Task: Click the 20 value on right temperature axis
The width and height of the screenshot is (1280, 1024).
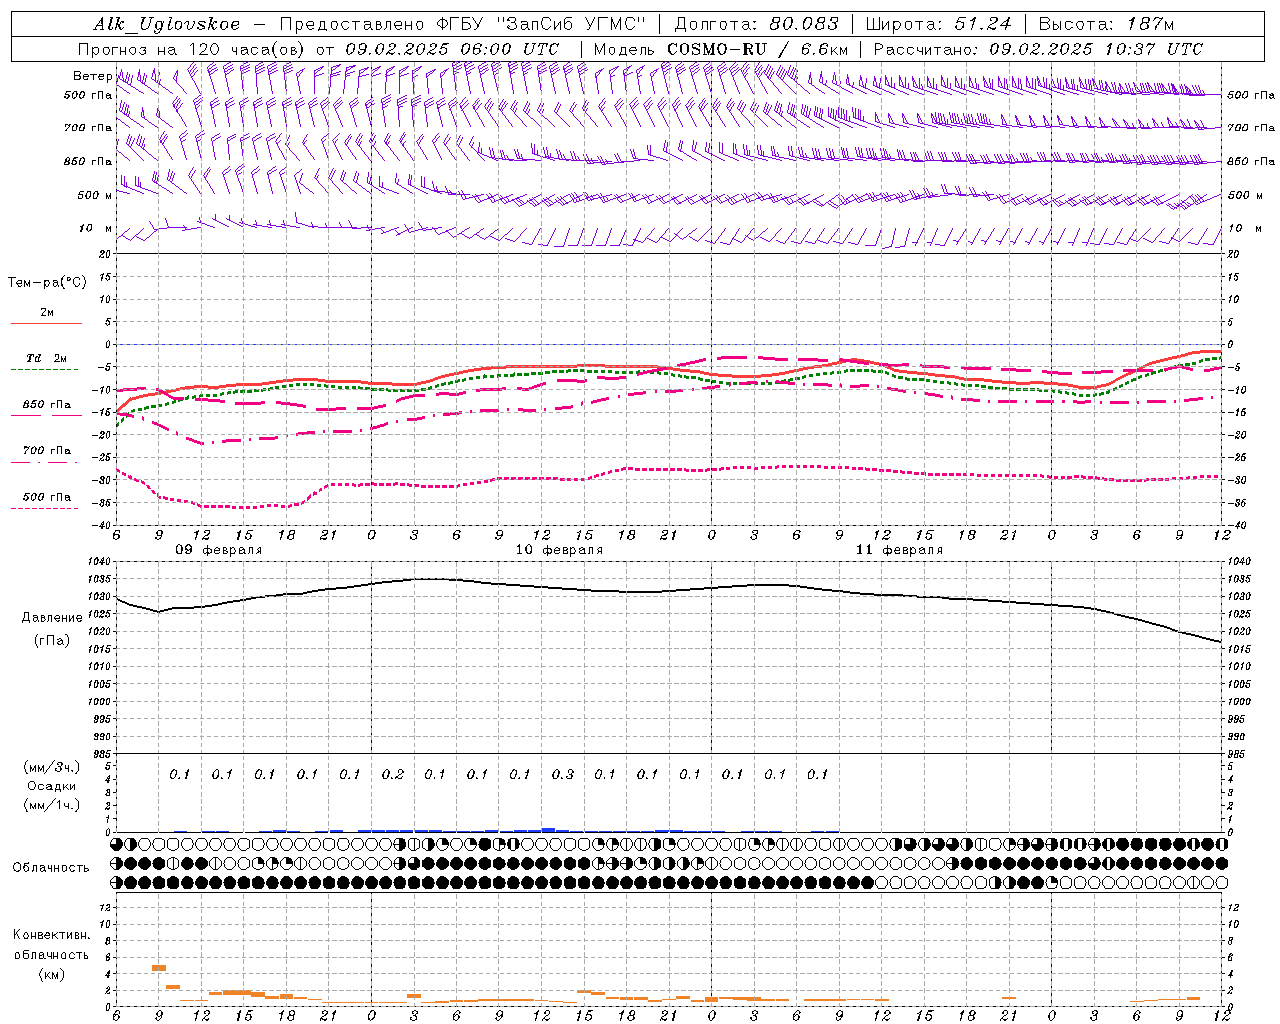Action: point(1234,254)
